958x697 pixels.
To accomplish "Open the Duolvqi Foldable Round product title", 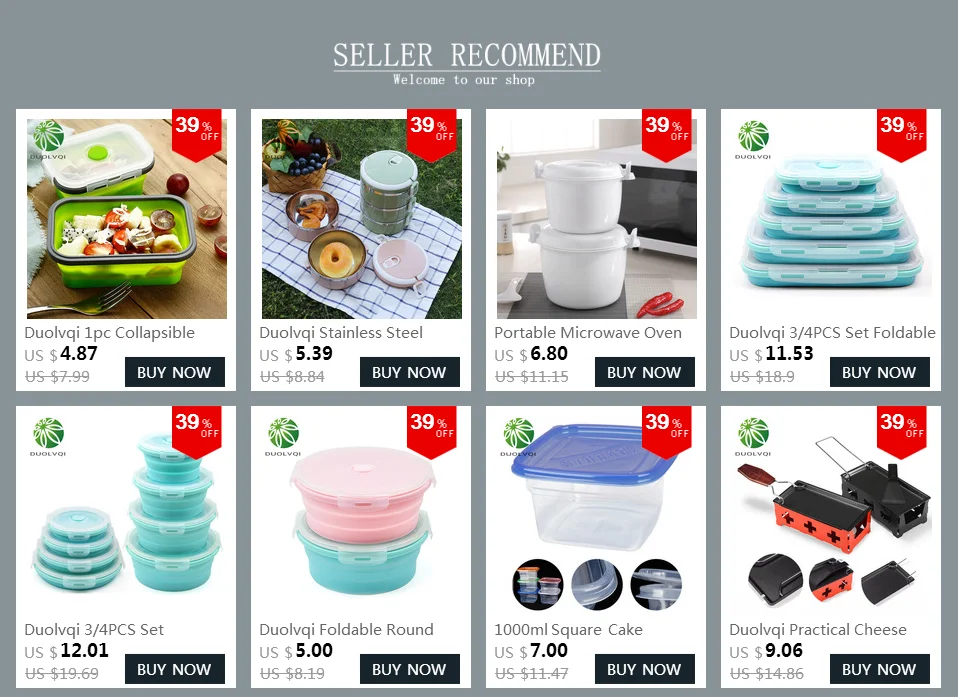I will click(x=346, y=630).
